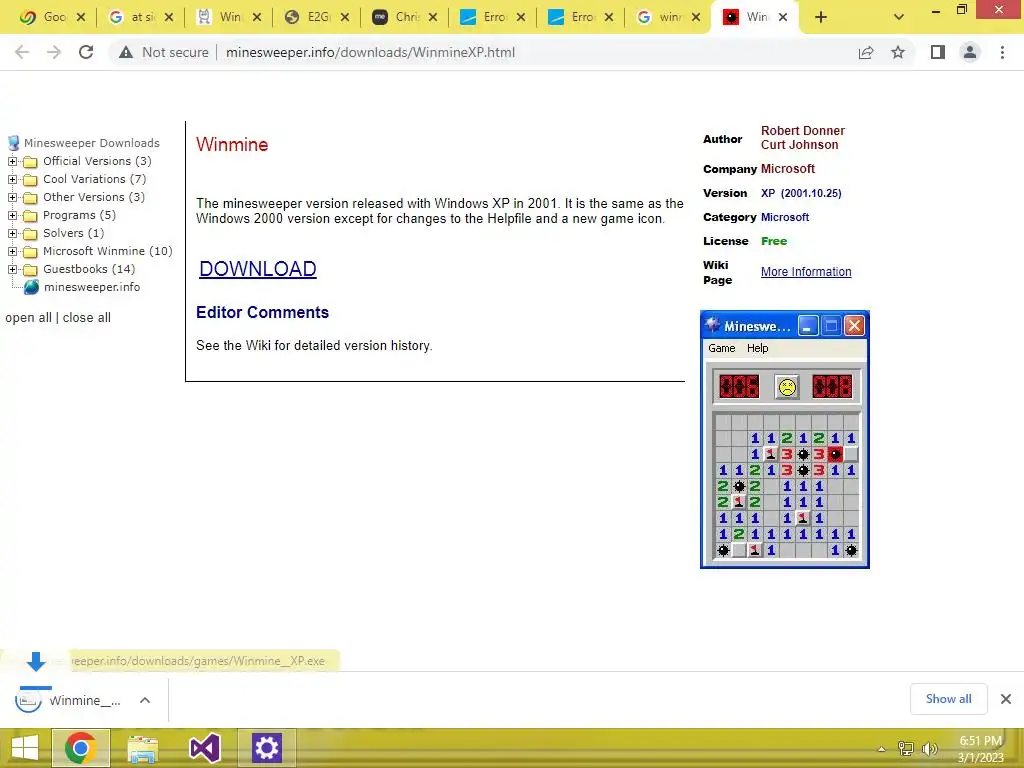1024x768 pixels.
Task: Open Chrome from the taskbar
Action: 80,748
